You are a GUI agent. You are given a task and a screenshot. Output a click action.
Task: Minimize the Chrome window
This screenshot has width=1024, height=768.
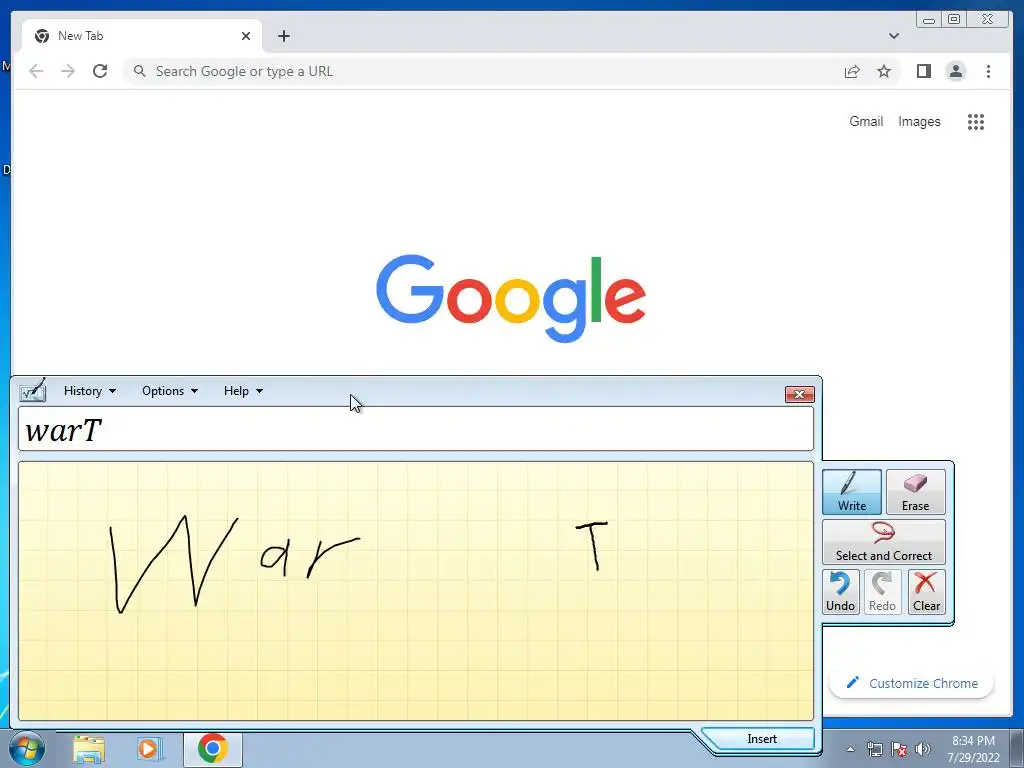click(x=929, y=20)
